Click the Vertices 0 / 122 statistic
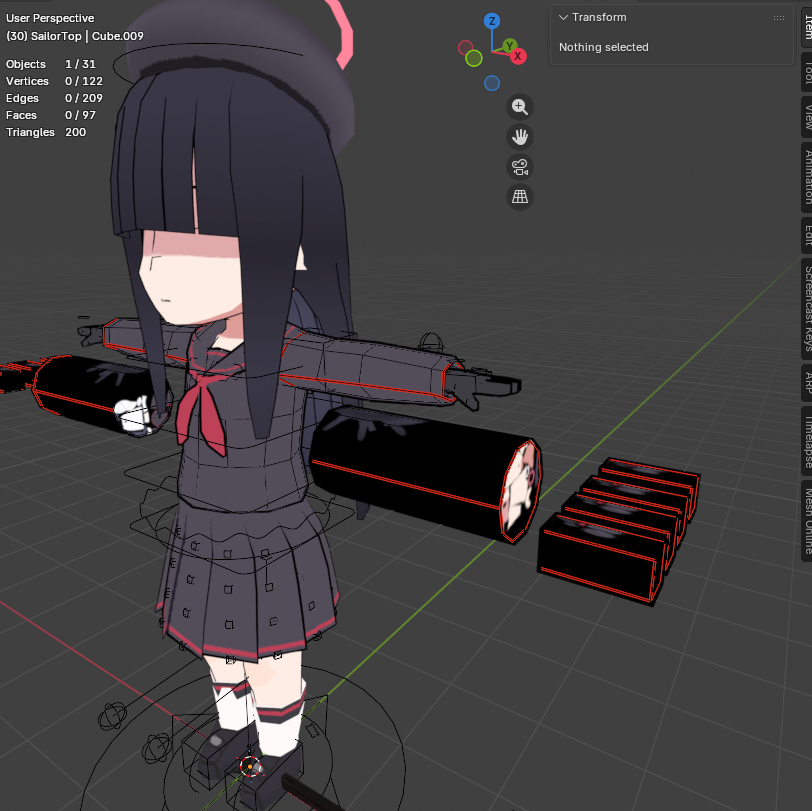Viewport: 812px width, 811px height. pos(54,81)
